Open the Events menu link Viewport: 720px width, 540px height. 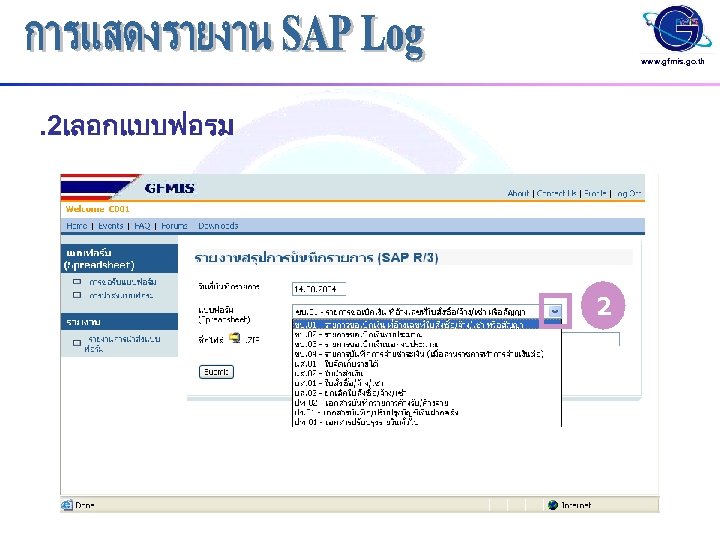tap(111, 225)
